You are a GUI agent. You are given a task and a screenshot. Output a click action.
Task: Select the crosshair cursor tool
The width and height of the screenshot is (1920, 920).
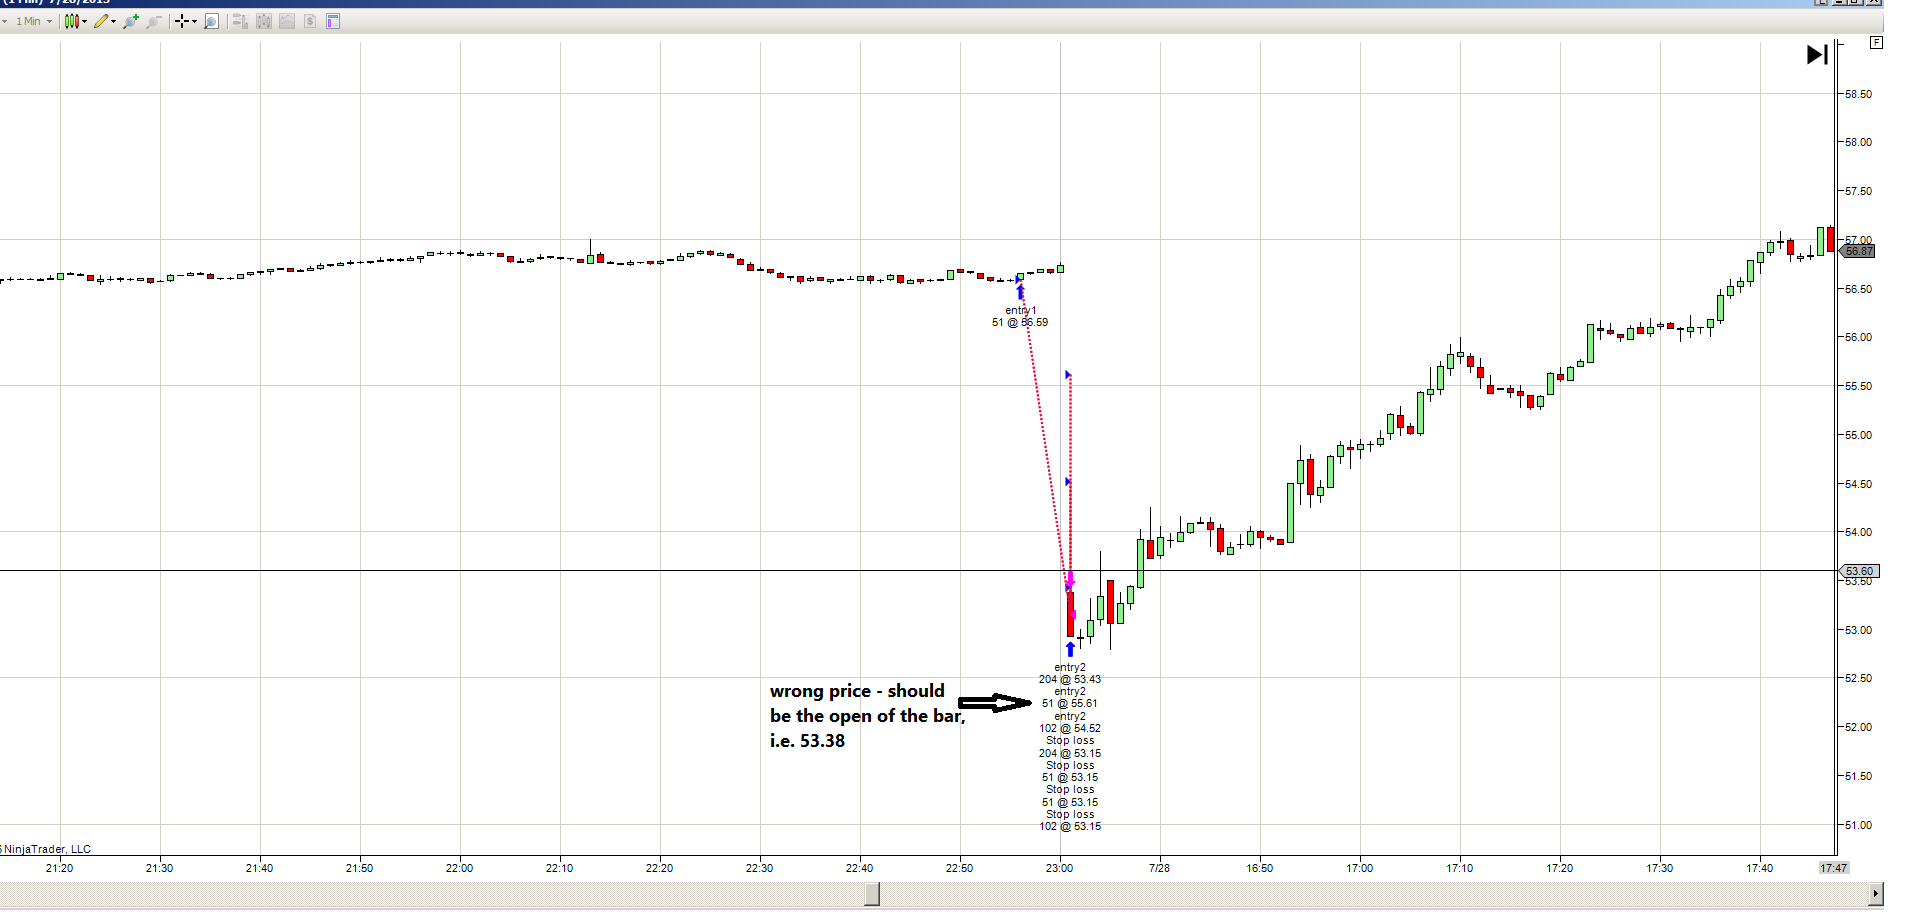pyautogui.click(x=182, y=21)
